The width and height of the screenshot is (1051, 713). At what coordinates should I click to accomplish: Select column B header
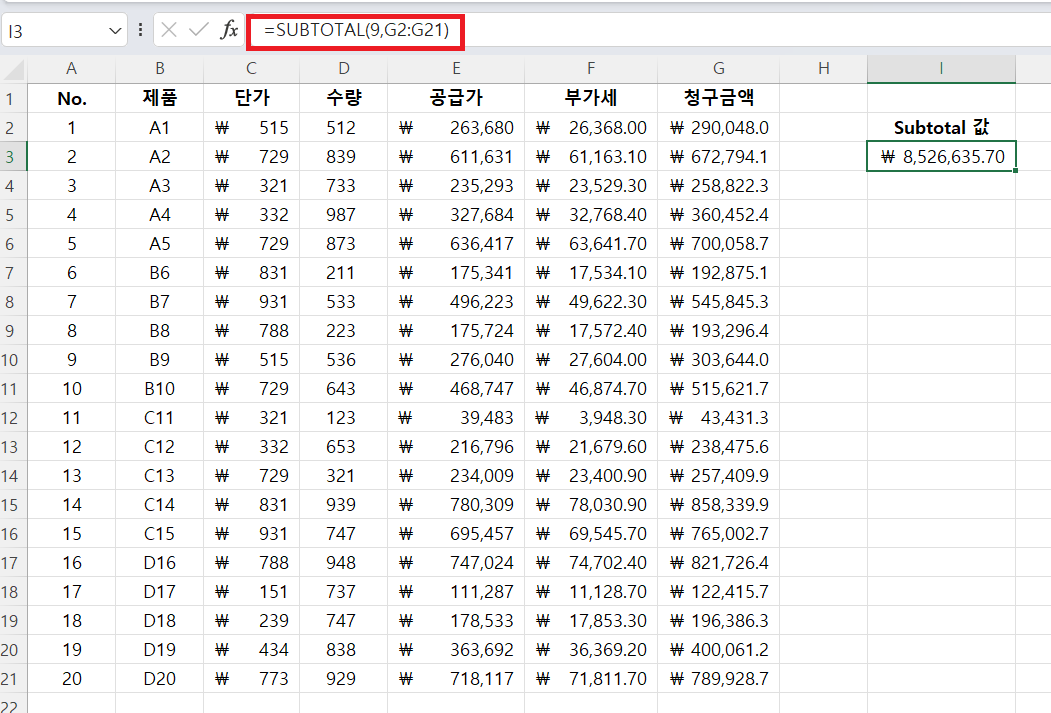[160, 69]
